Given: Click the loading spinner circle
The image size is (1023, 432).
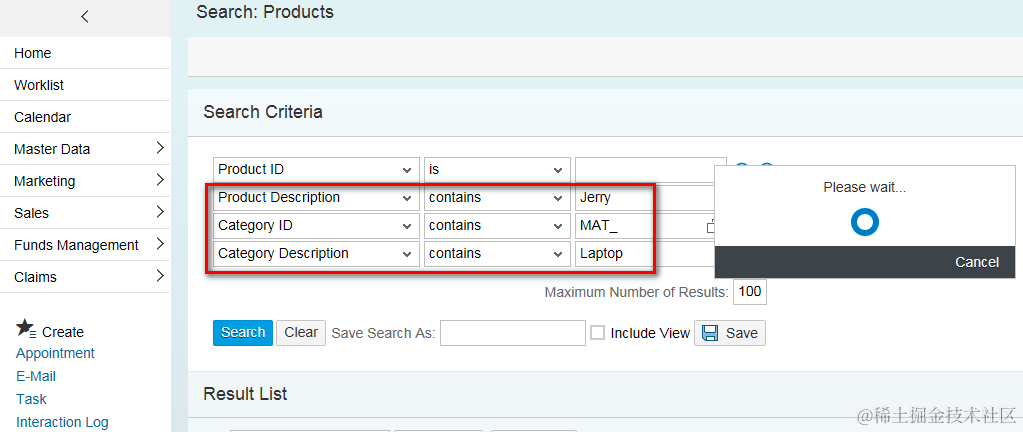Looking at the screenshot, I should [x=864, y=222].
